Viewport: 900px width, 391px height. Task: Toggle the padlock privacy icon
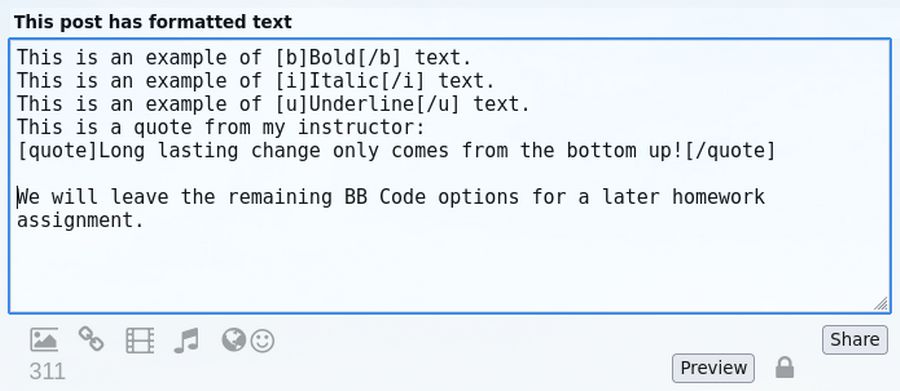[x=785, y=367]
